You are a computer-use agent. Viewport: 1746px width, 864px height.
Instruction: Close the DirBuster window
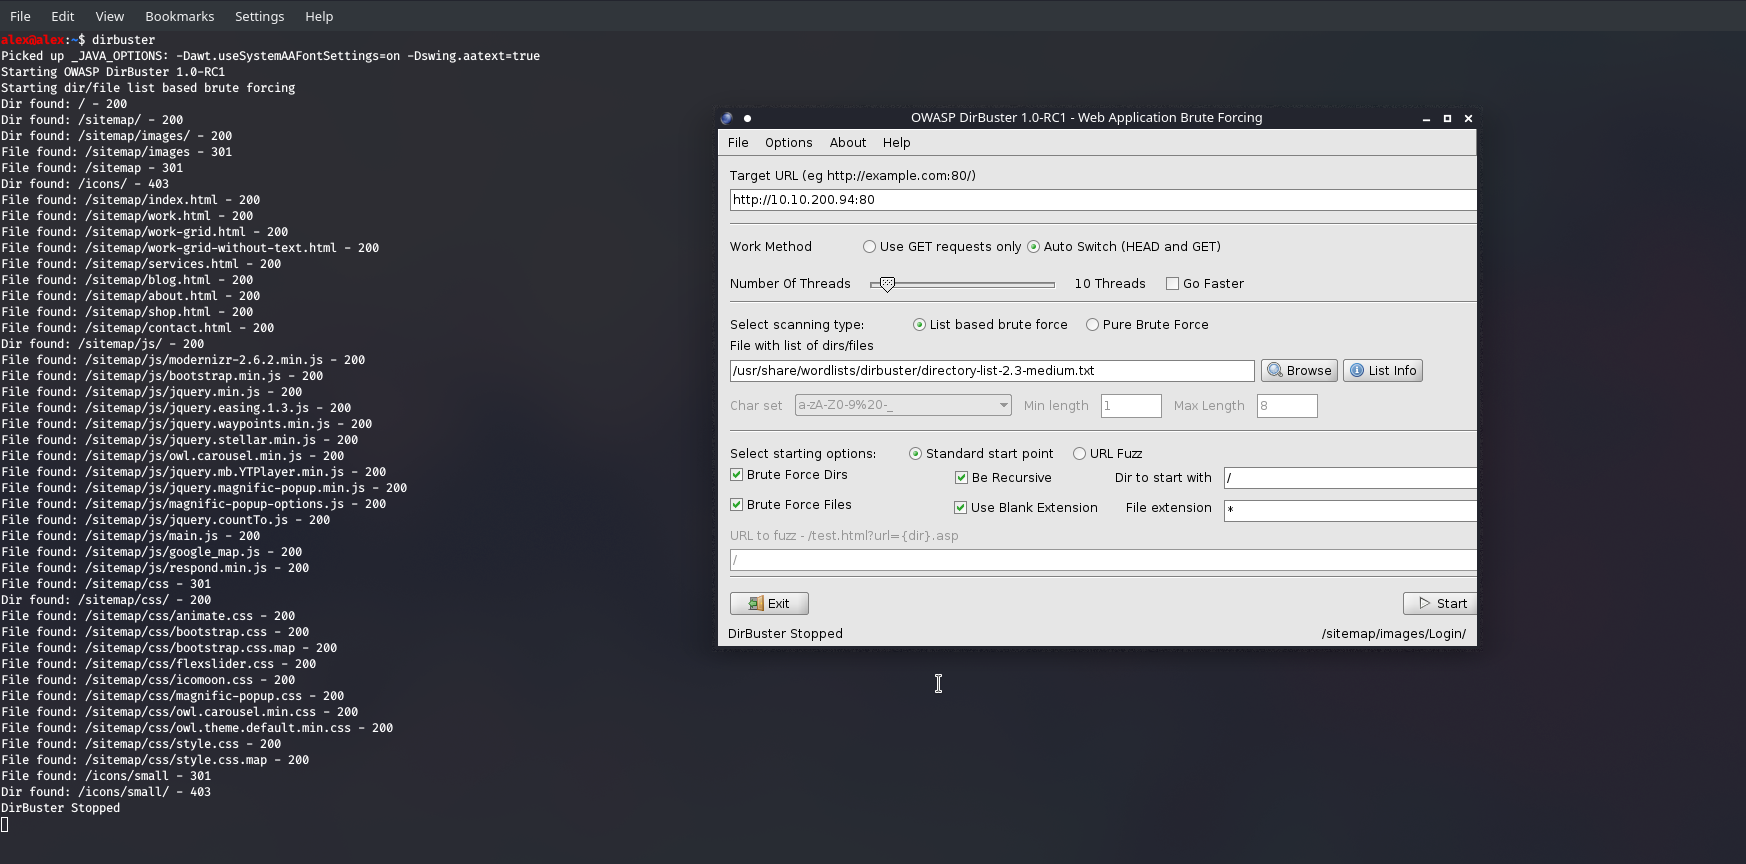(1468, 118)
